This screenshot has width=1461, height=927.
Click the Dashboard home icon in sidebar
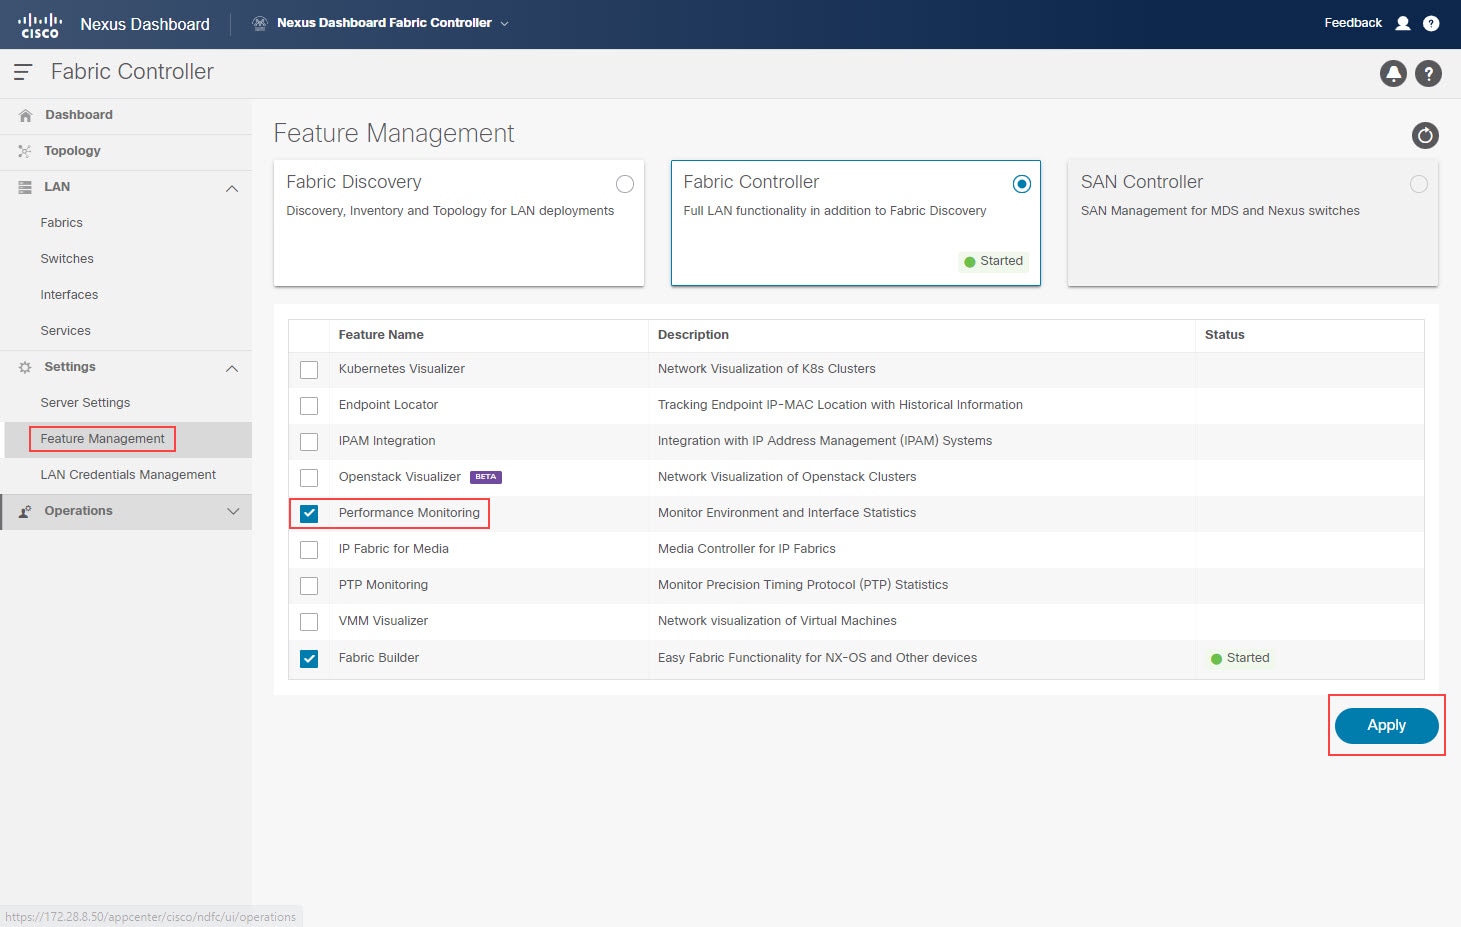pos(25,115)
